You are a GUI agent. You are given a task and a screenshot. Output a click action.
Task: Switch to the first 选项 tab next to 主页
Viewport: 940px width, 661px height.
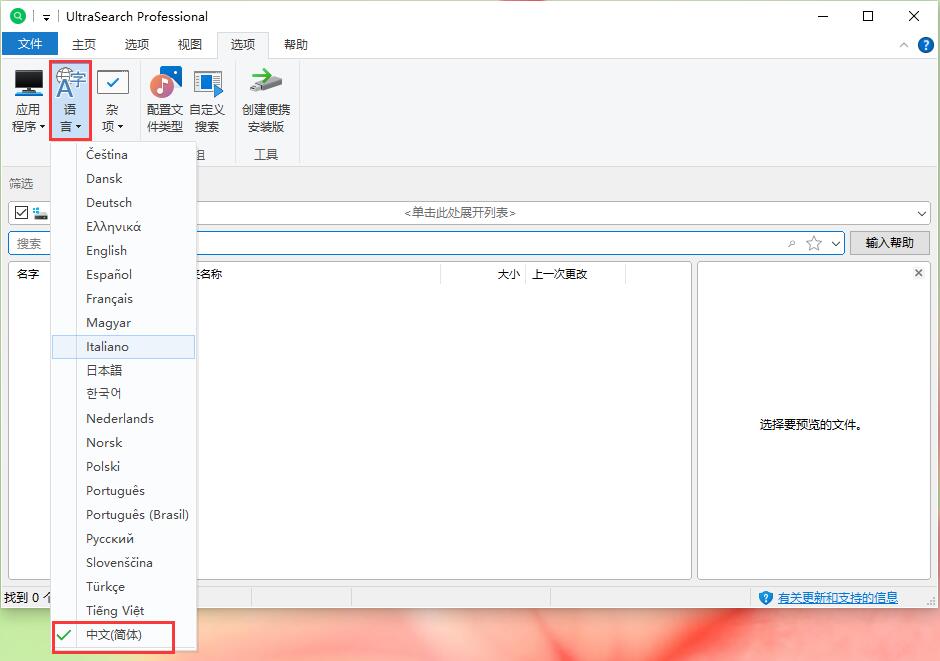click(x=137, y=44)
